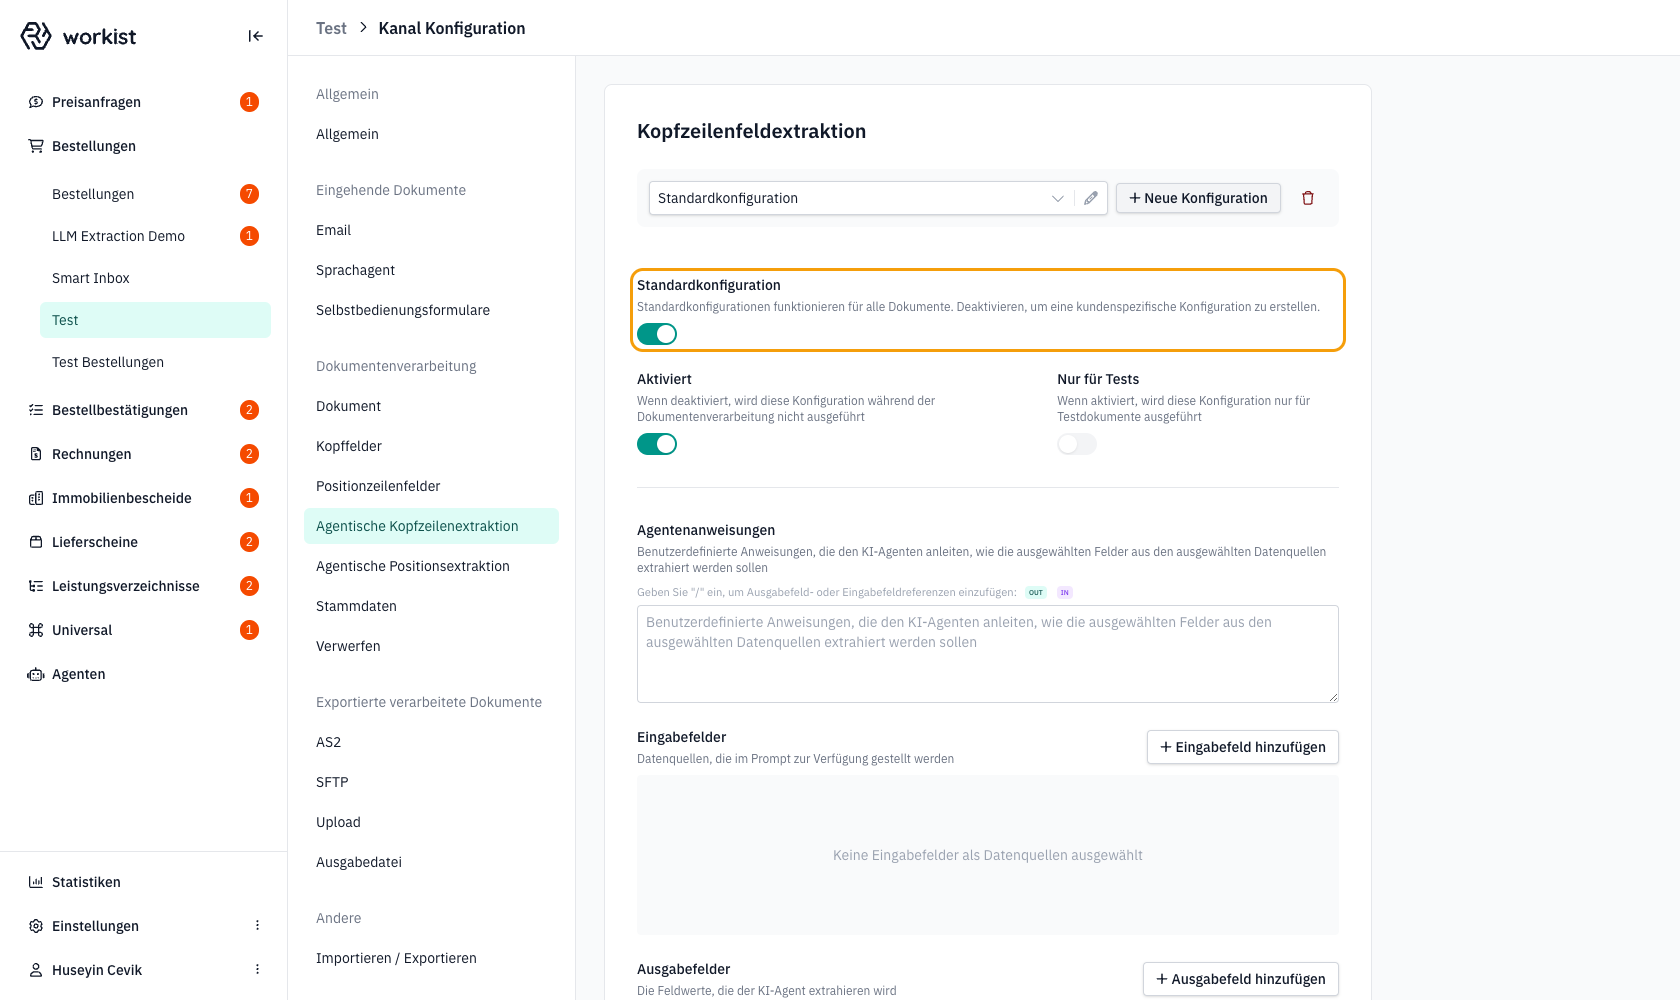
Task: Toggle the Standardkonfiguration switch
Action: [x=657, y=334]
